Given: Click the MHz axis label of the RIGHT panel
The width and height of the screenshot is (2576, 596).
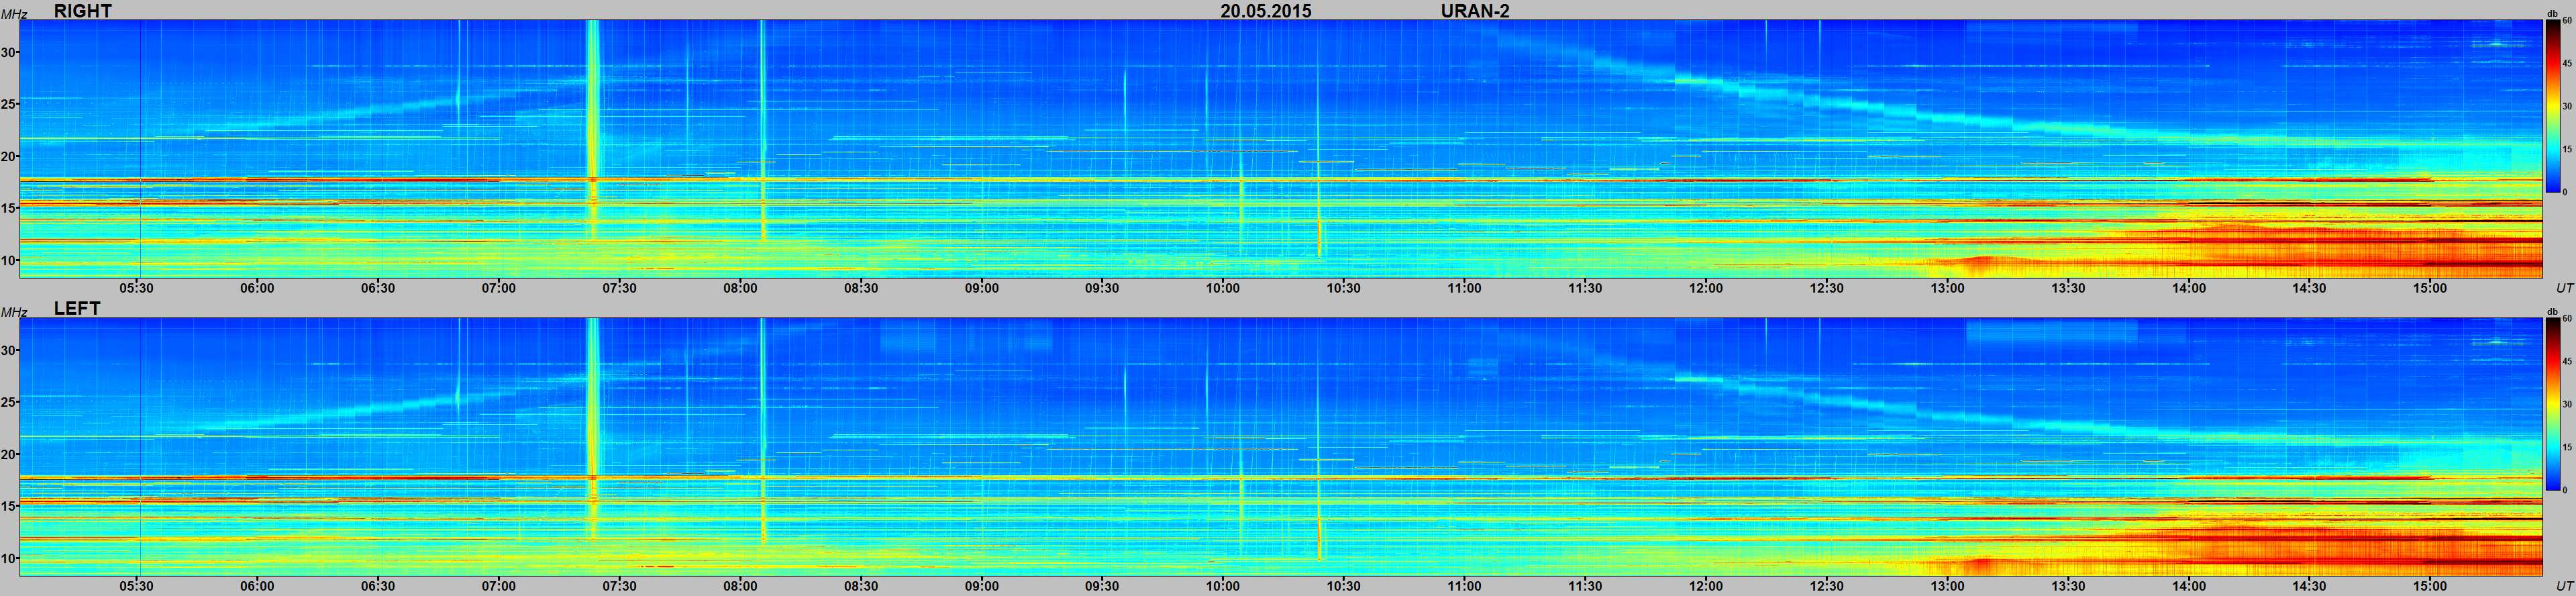Looking at the screenshot, I should (x=13, y=13).
